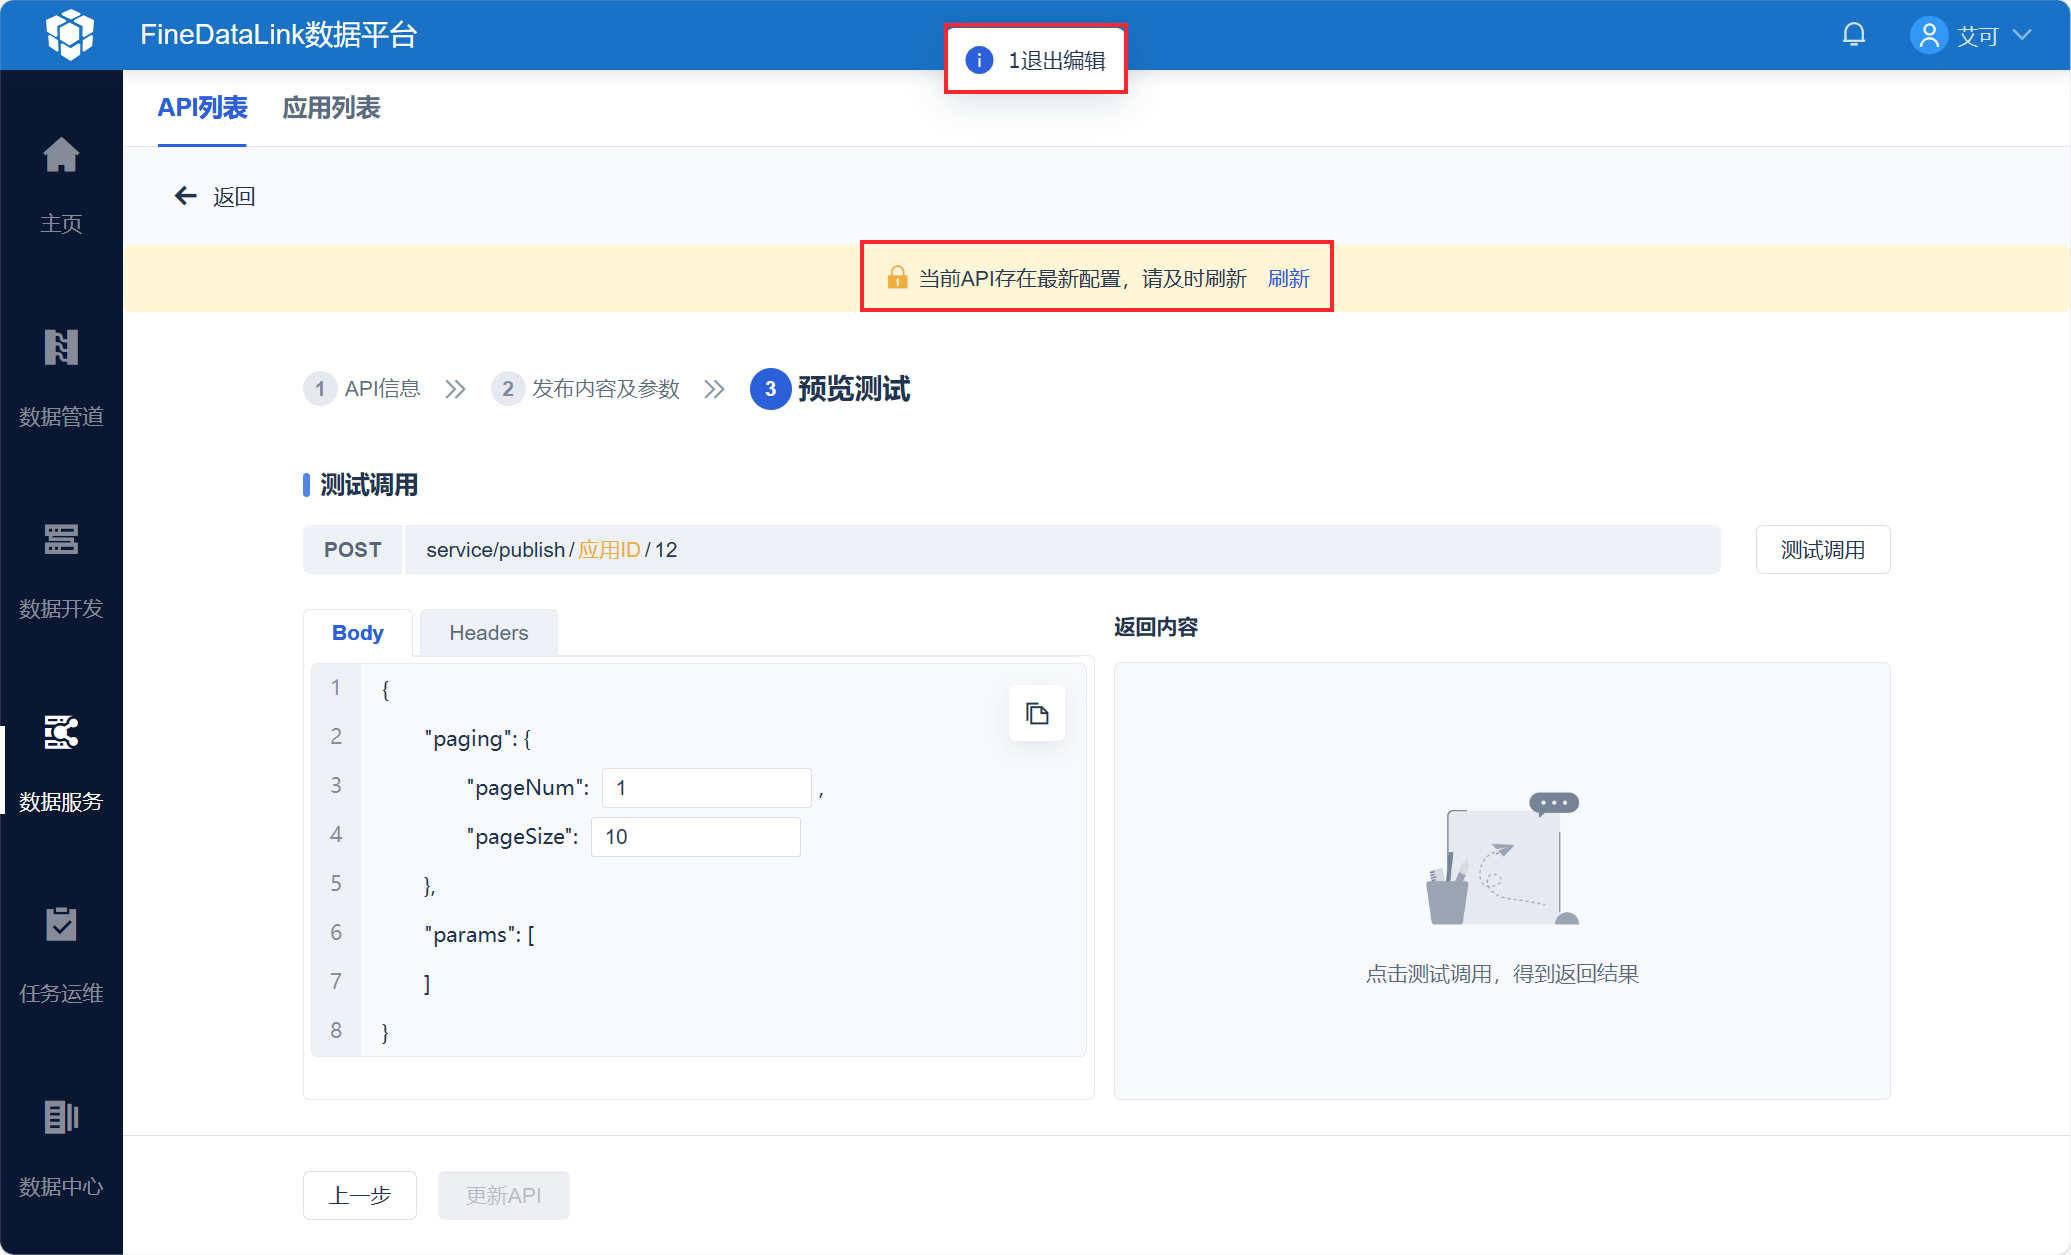
Task: Click inside the pageNum input field
Action: click(x=706, y=788)
